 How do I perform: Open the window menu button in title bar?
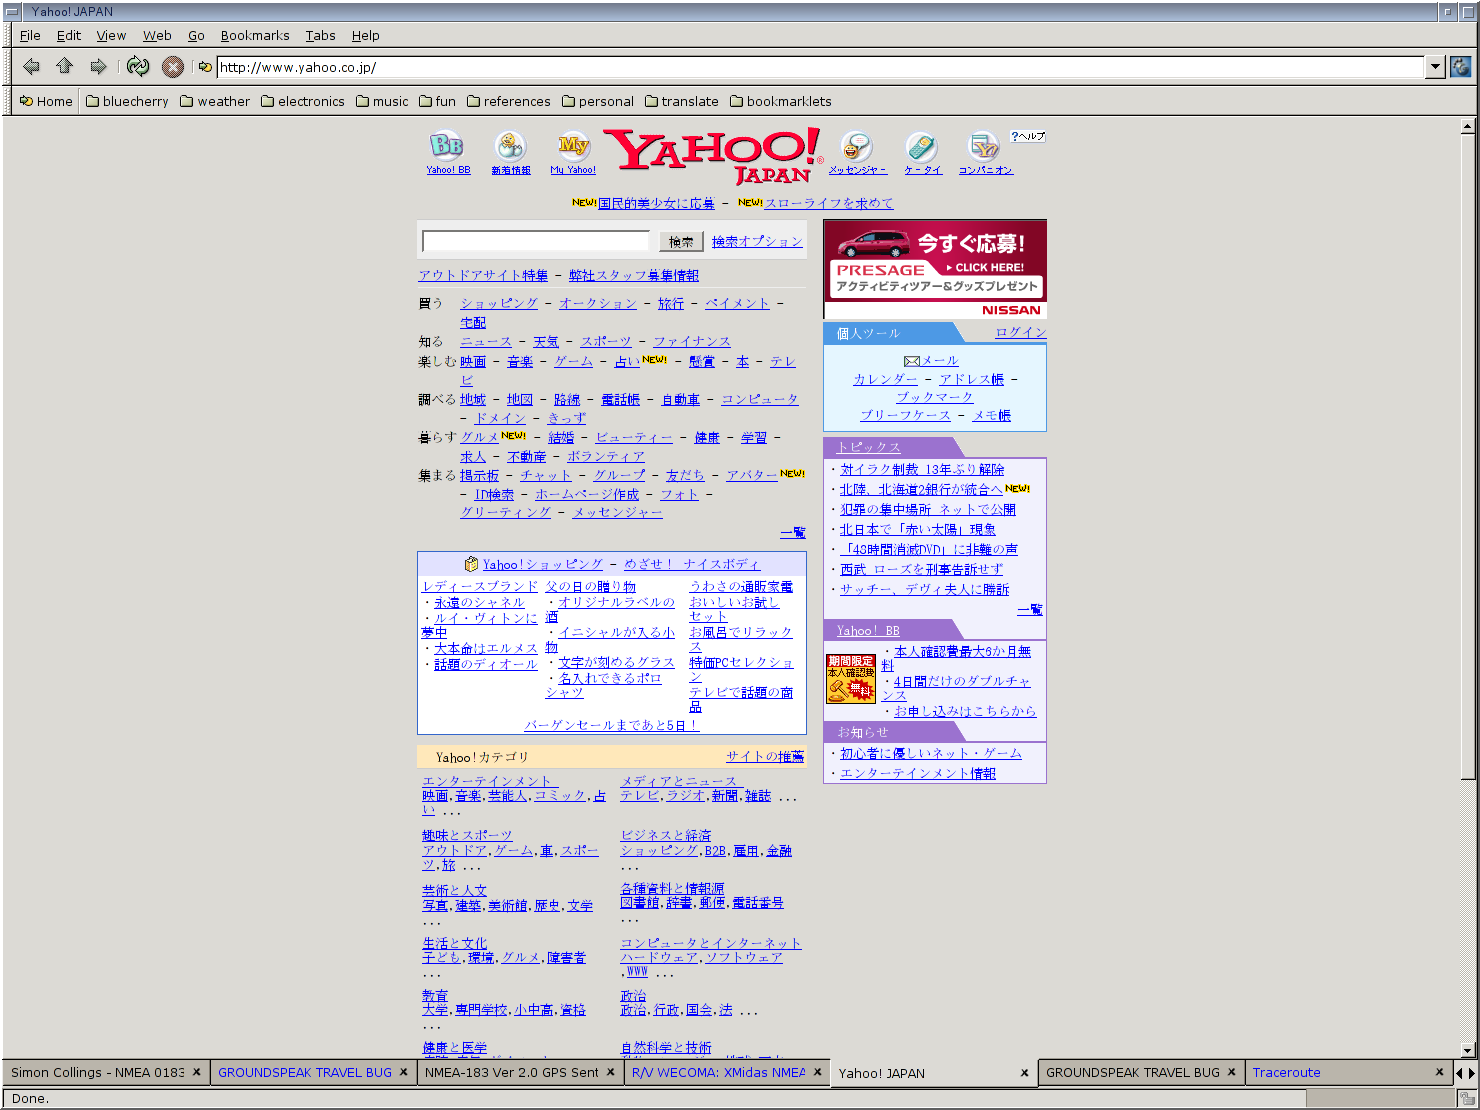(12, 12)
